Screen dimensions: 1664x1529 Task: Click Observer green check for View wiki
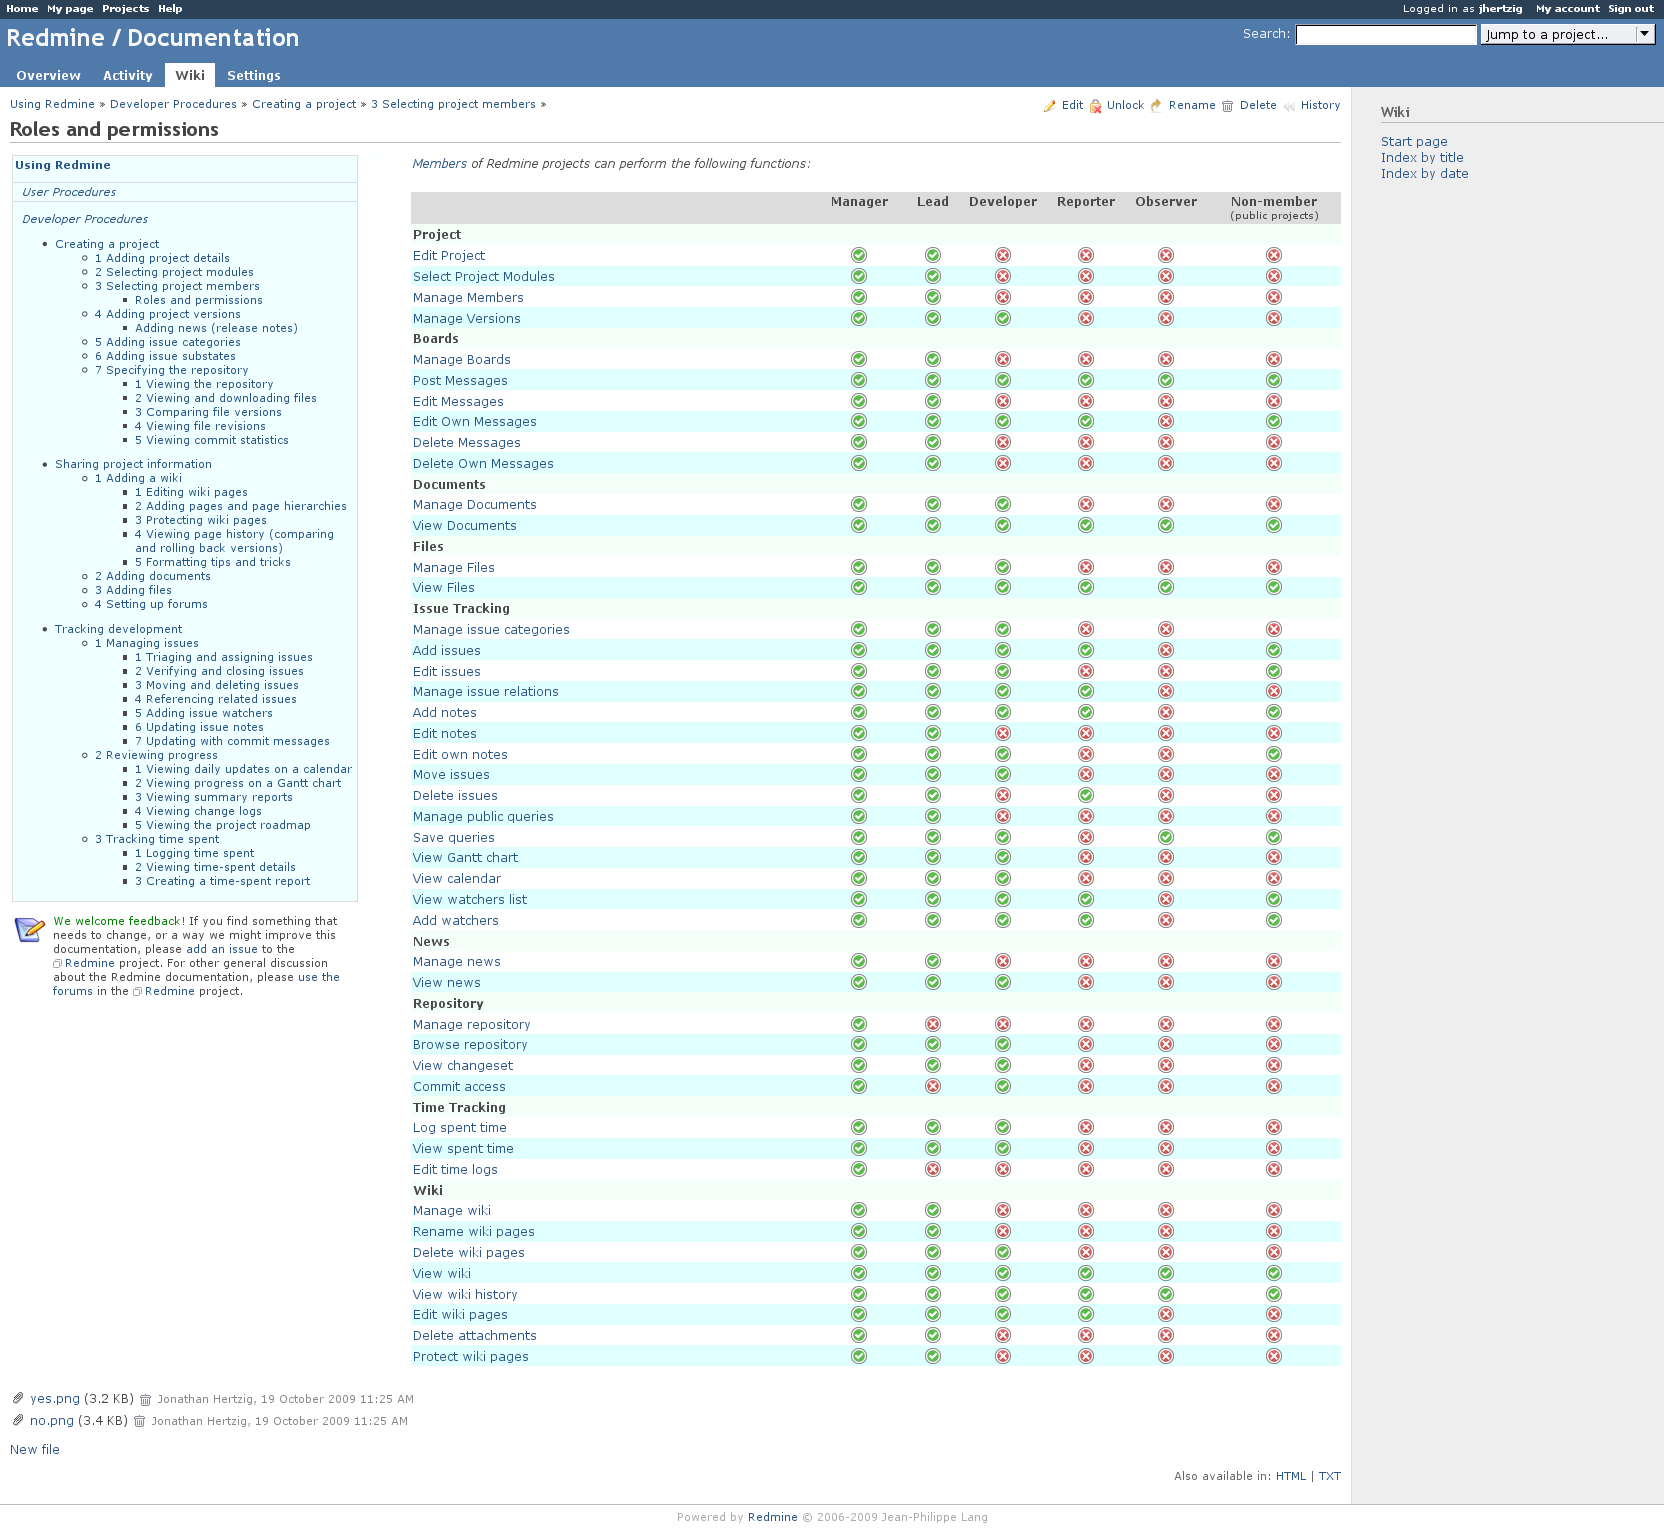pos(1166,1273)
